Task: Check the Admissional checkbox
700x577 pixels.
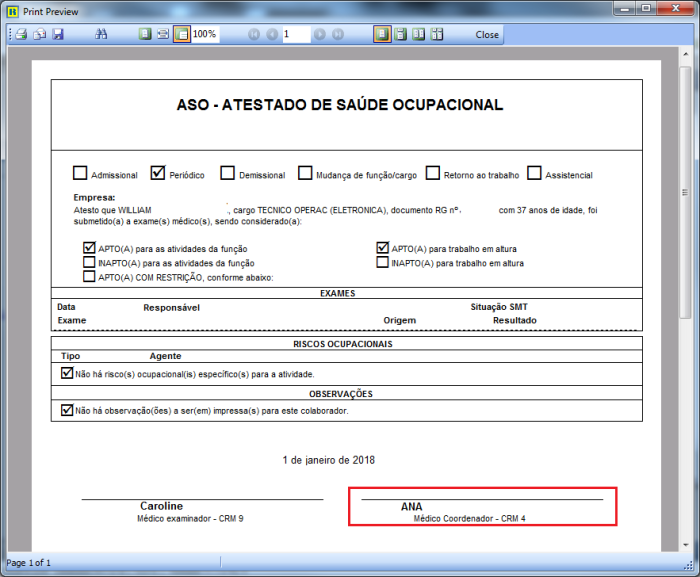Action: click(x=80, y=173)
